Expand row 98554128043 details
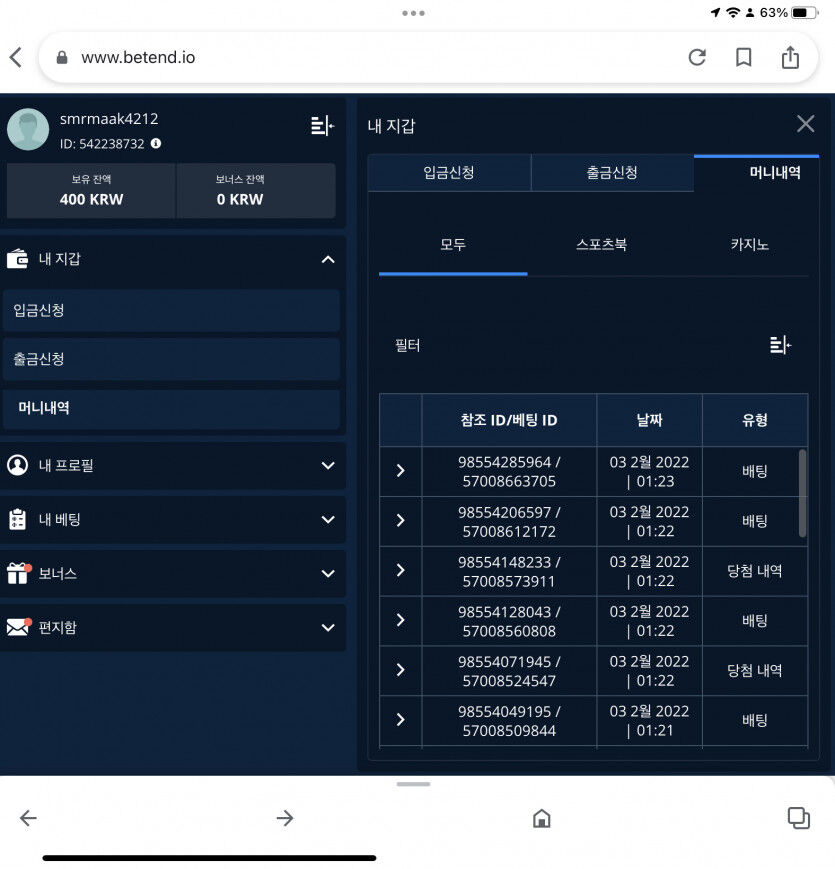Screen dimensions: 835x869 click(x=401, y=620)
